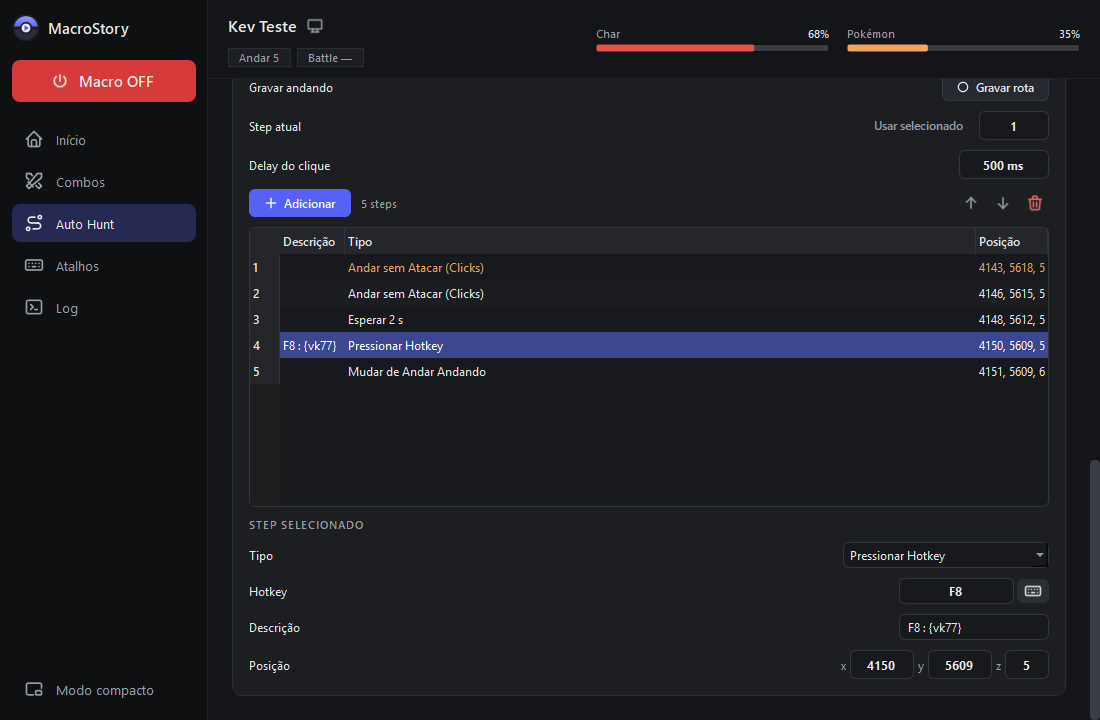Click the Hotkey F8 input field

point(955,592)
